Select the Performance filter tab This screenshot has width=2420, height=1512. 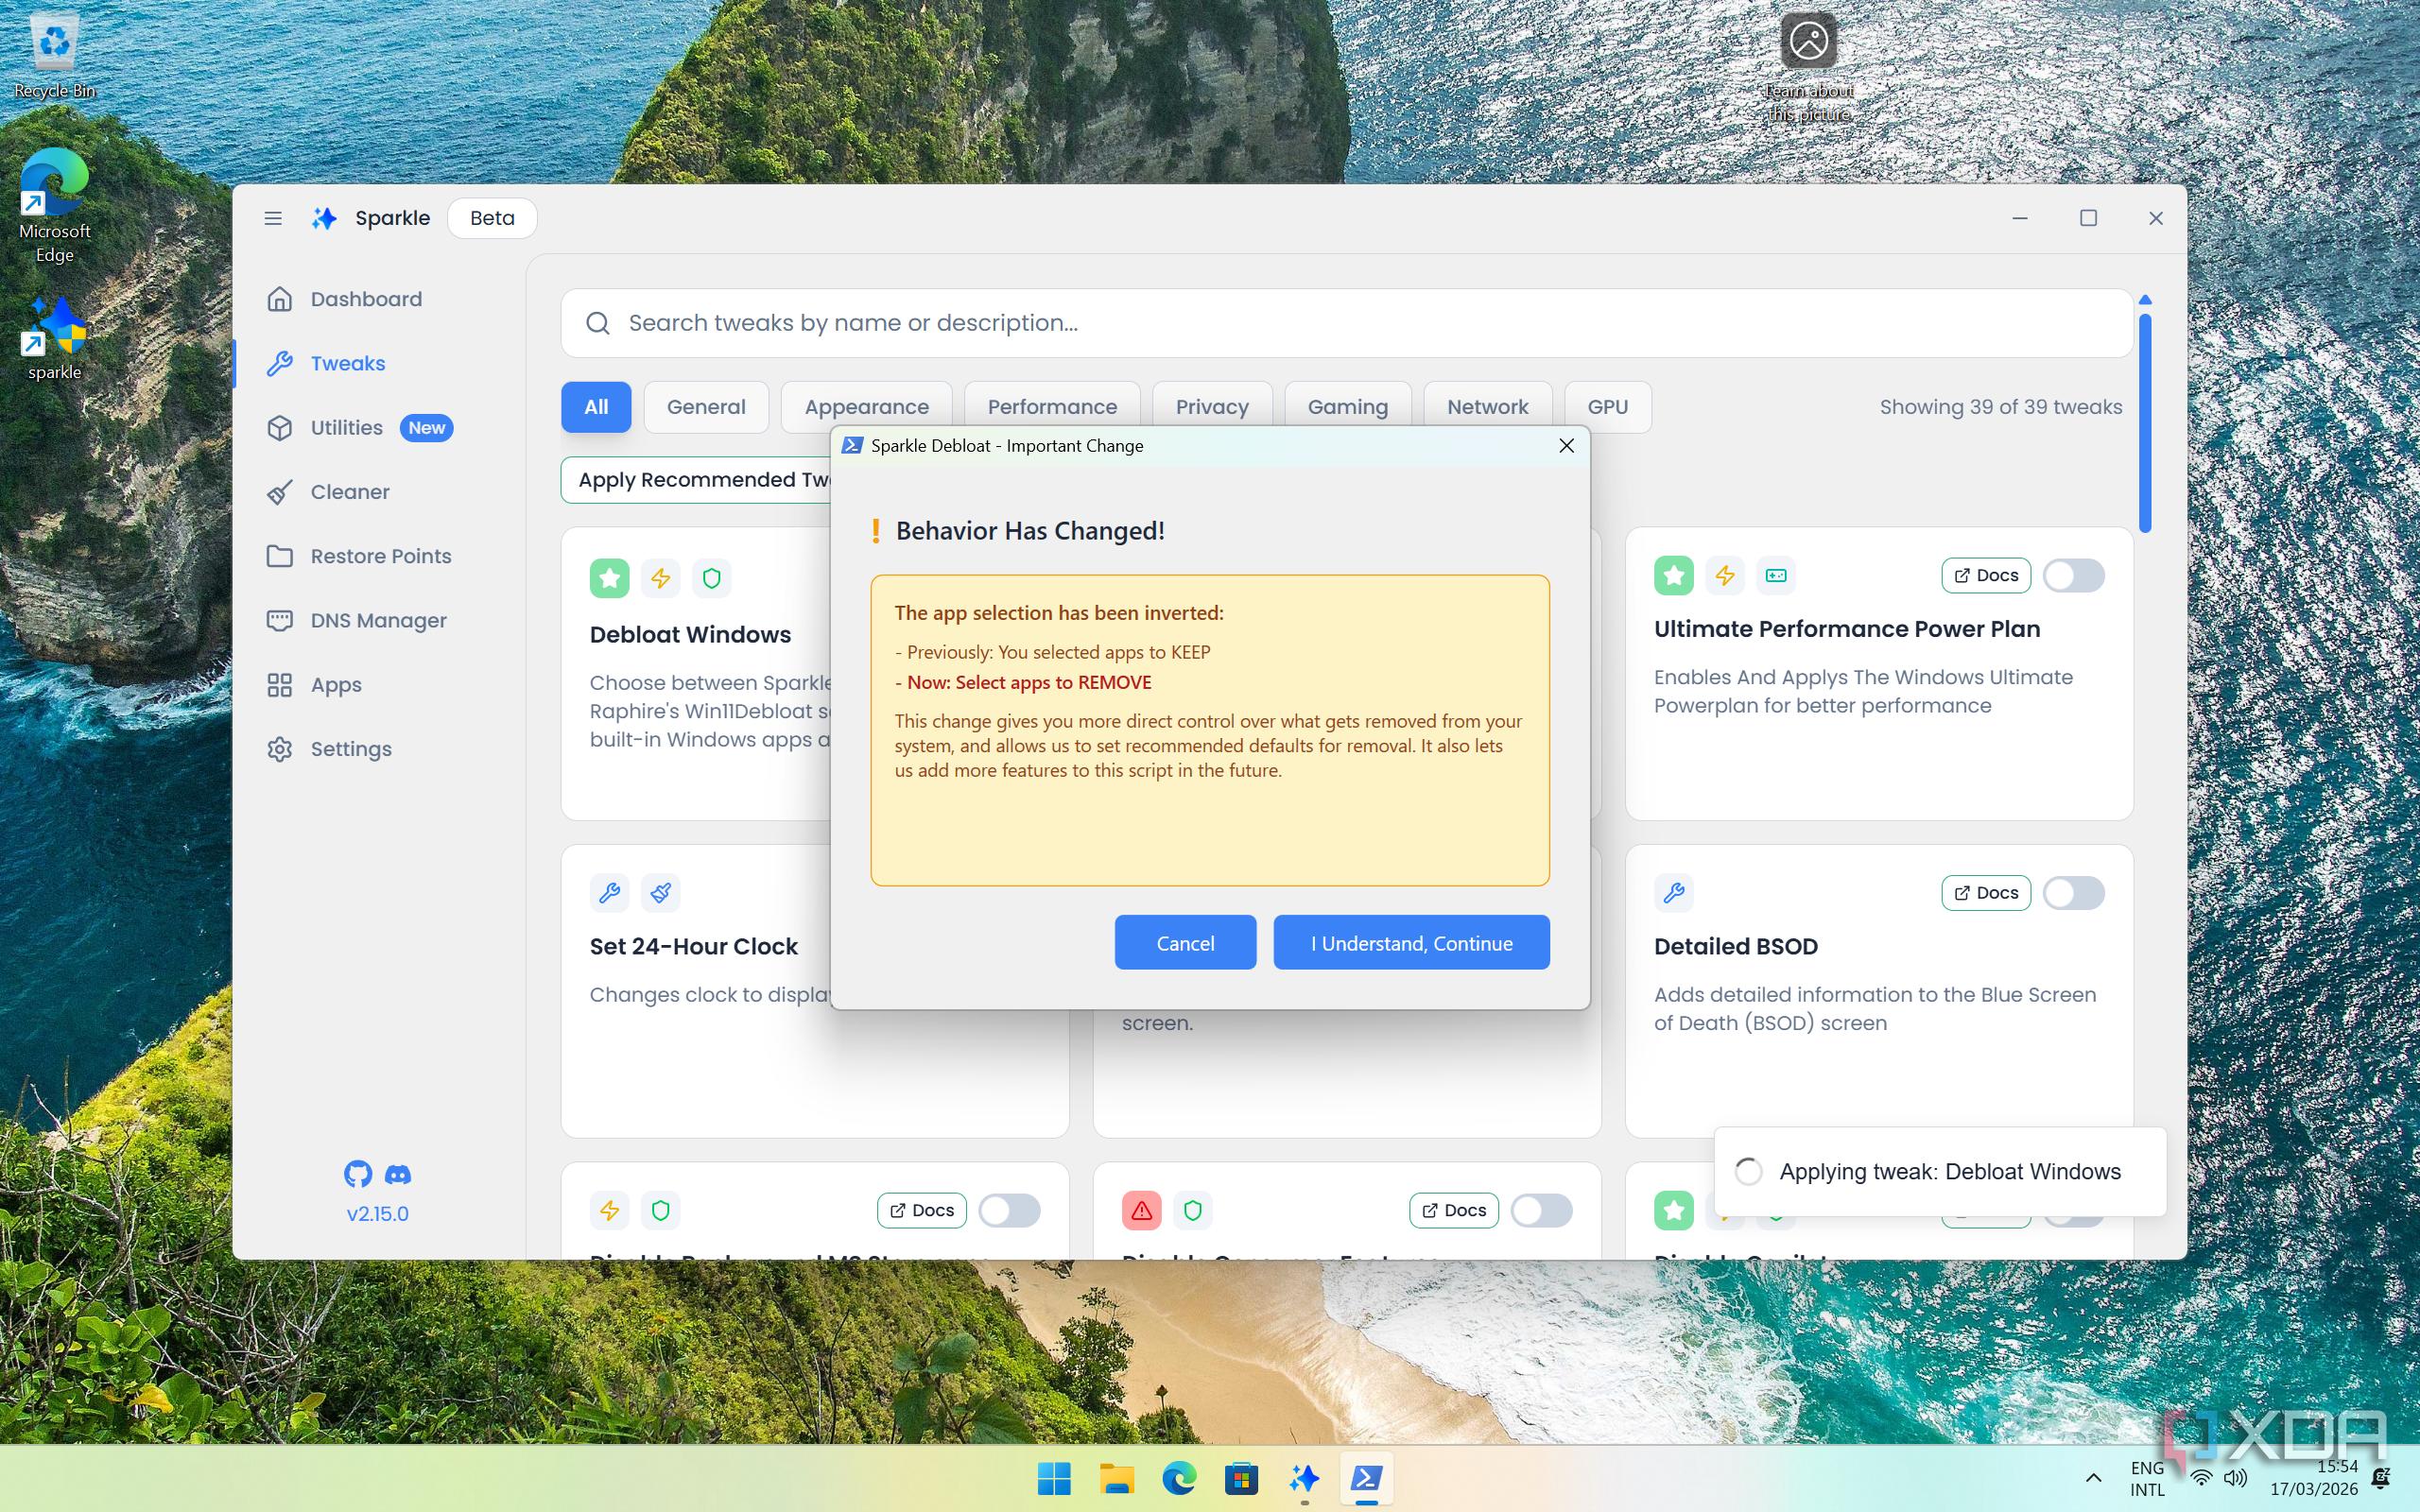coord(1052,407)
